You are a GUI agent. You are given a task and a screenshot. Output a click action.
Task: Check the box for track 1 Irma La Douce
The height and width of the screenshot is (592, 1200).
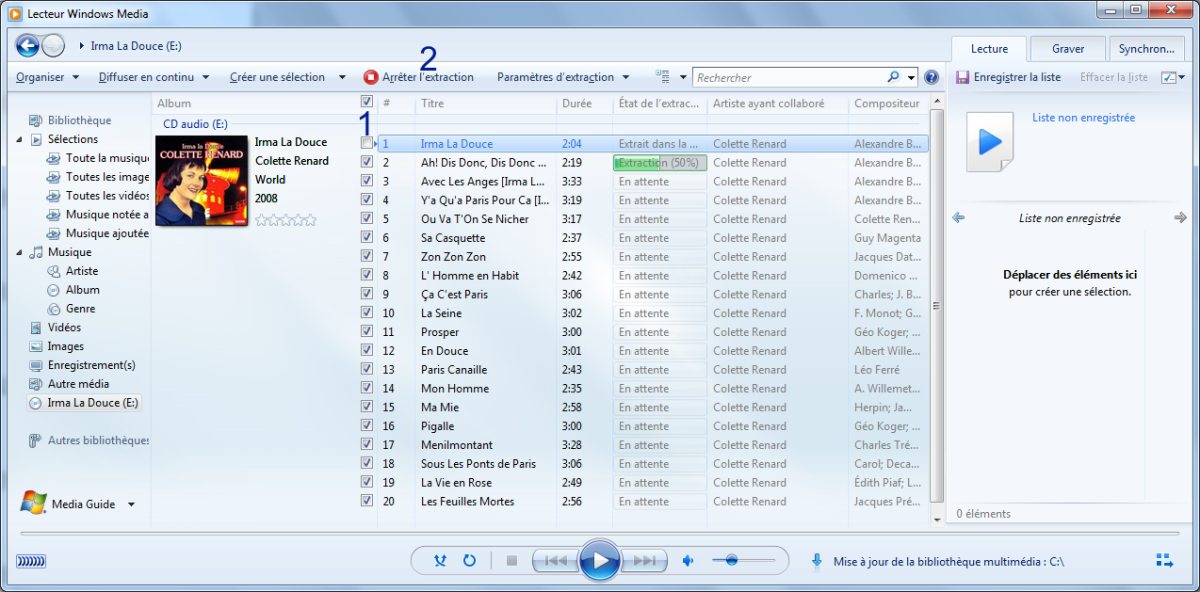367,144
